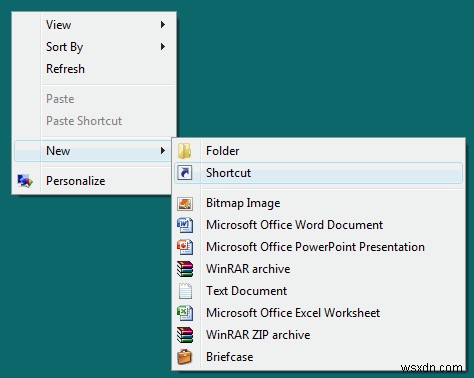
Task: Create a new WinRAR archive
Action: (319, 269)
